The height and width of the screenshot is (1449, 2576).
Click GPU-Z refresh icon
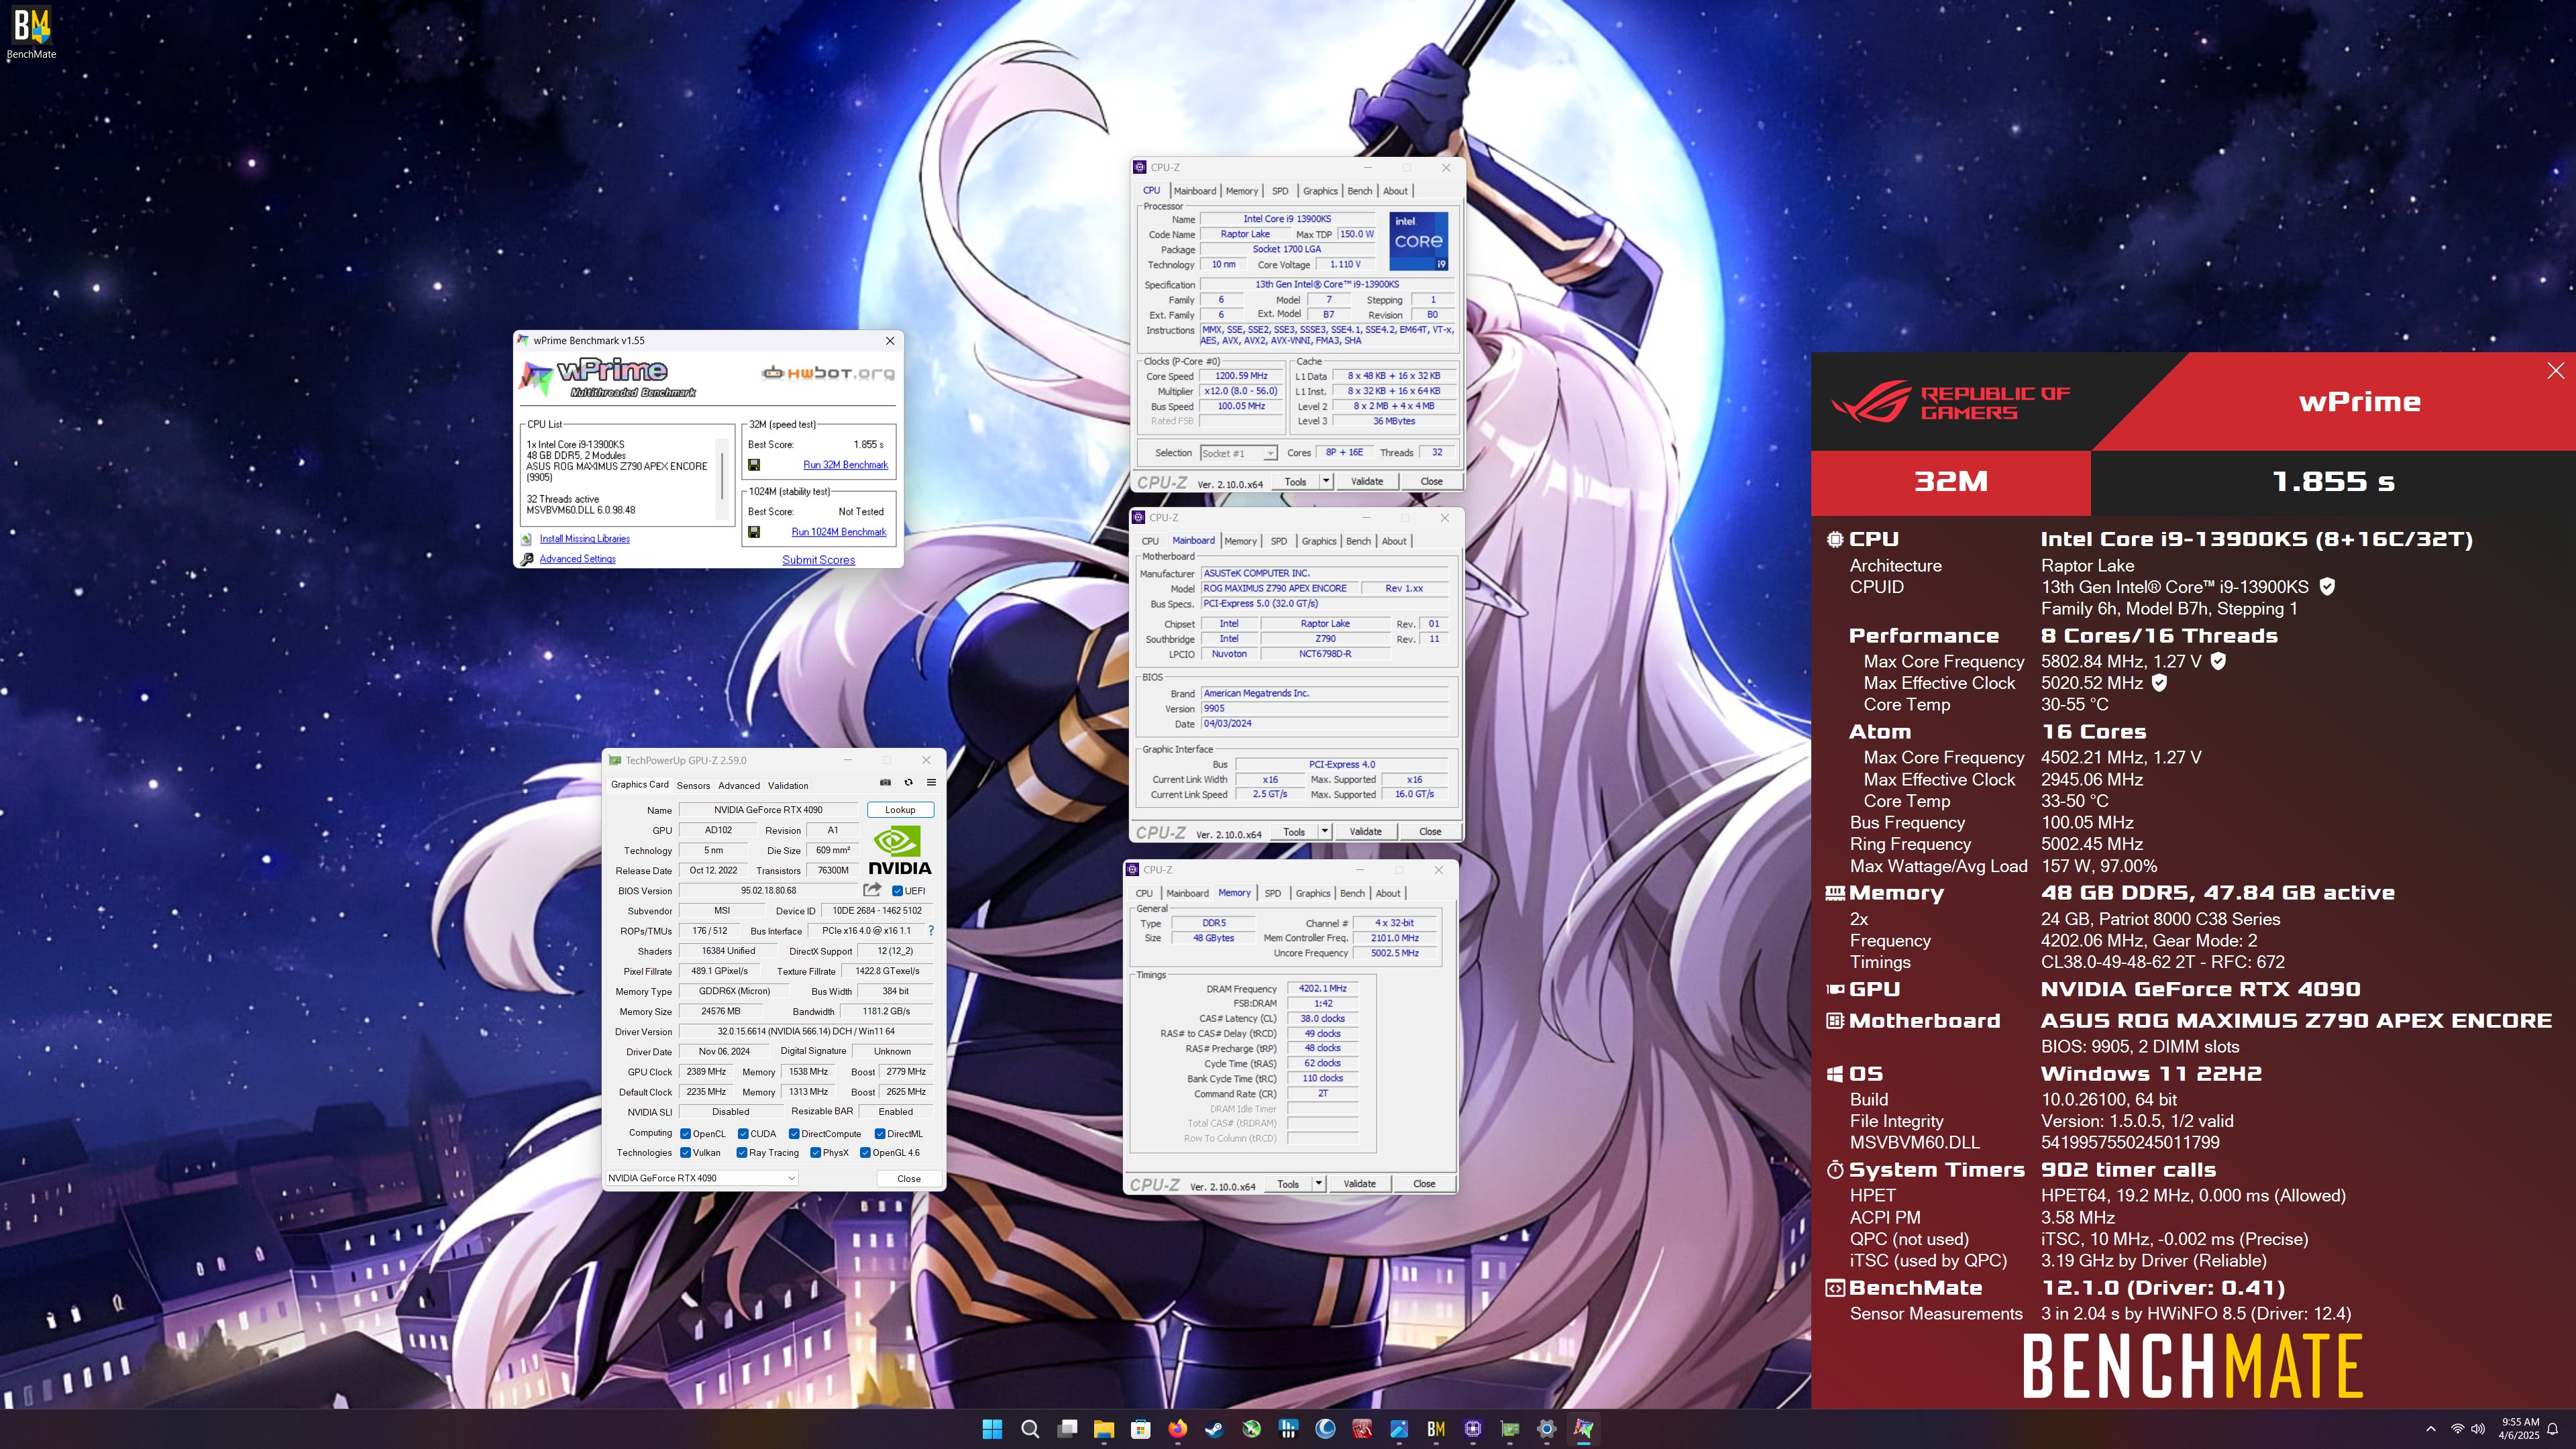908,783
